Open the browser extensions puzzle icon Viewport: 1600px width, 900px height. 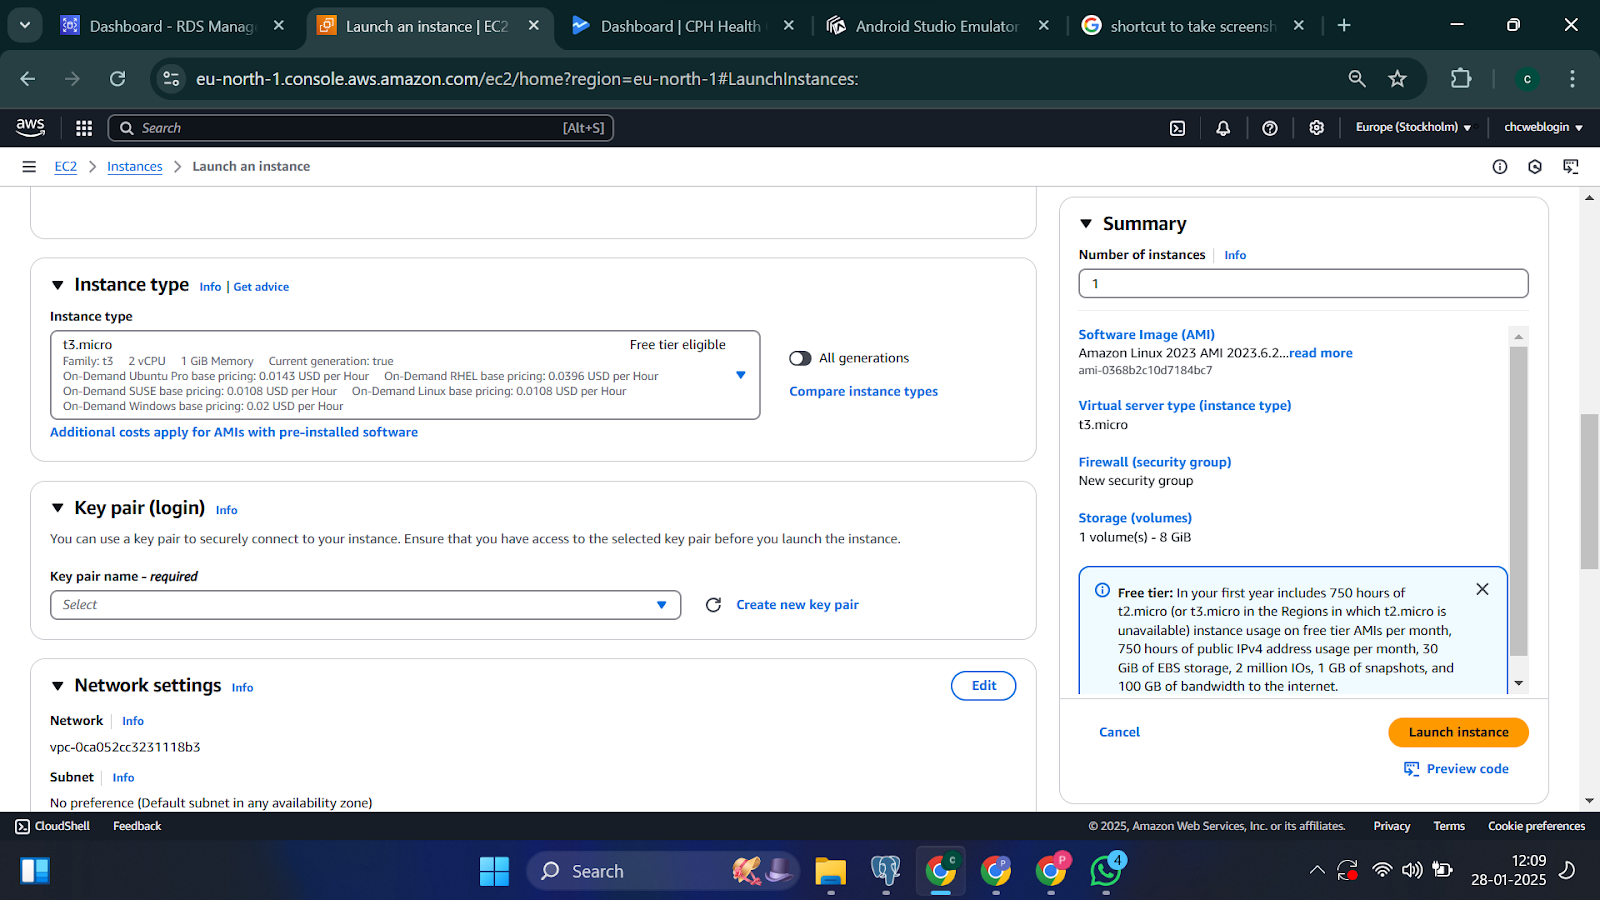1461,79
